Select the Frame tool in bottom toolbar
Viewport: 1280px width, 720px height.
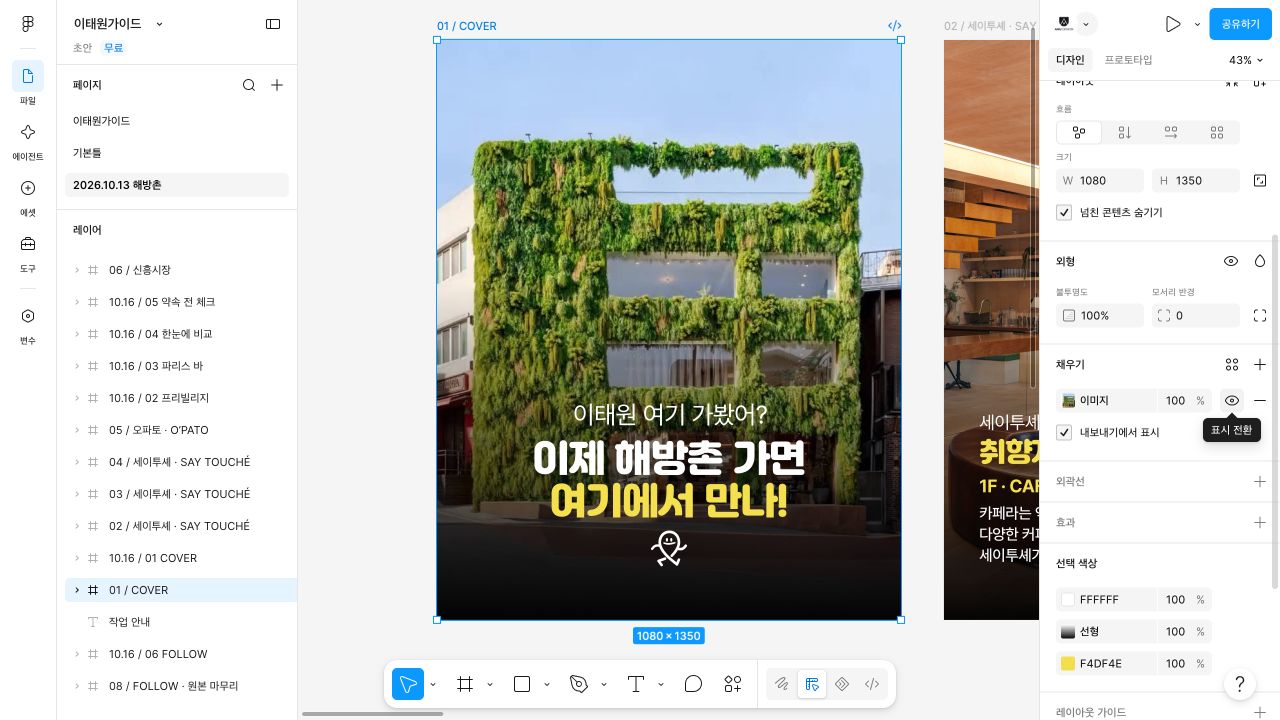(x=465, y=684)
